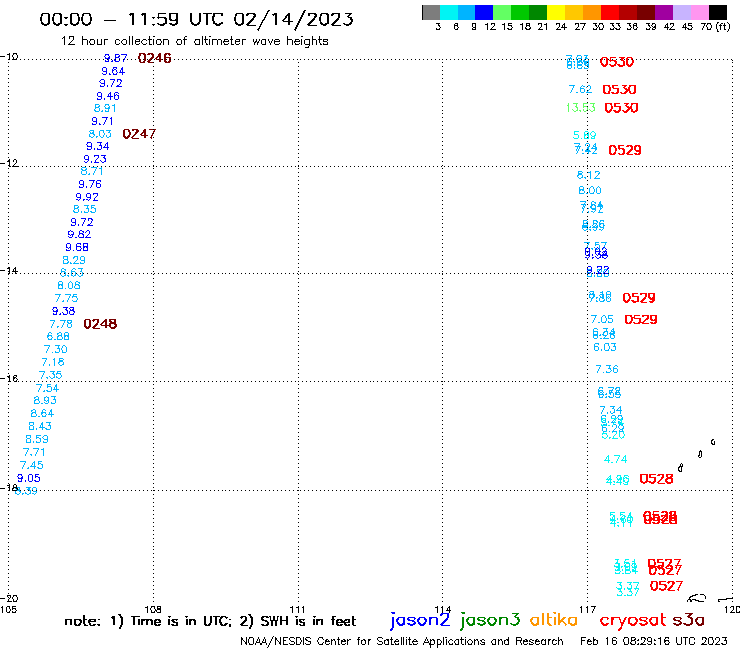Click the wave height value '8.59'

pos(37,439)
